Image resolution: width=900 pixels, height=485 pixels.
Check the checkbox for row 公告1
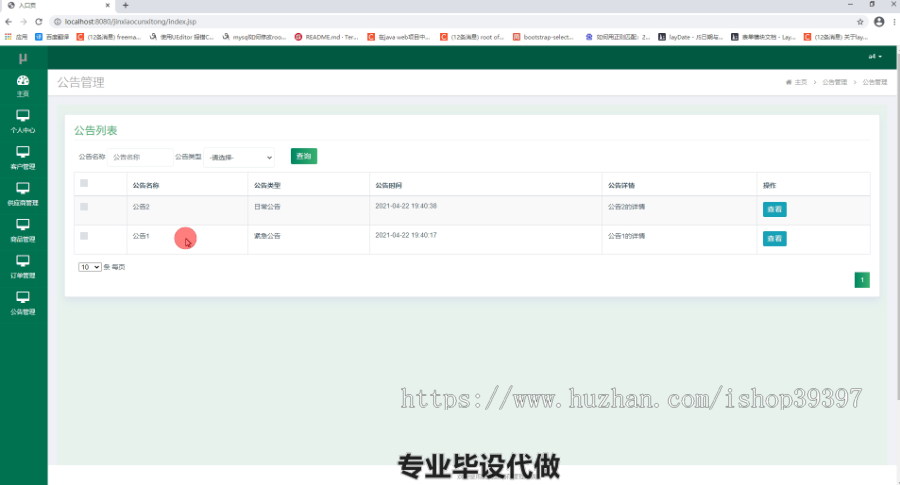(84, 236)
